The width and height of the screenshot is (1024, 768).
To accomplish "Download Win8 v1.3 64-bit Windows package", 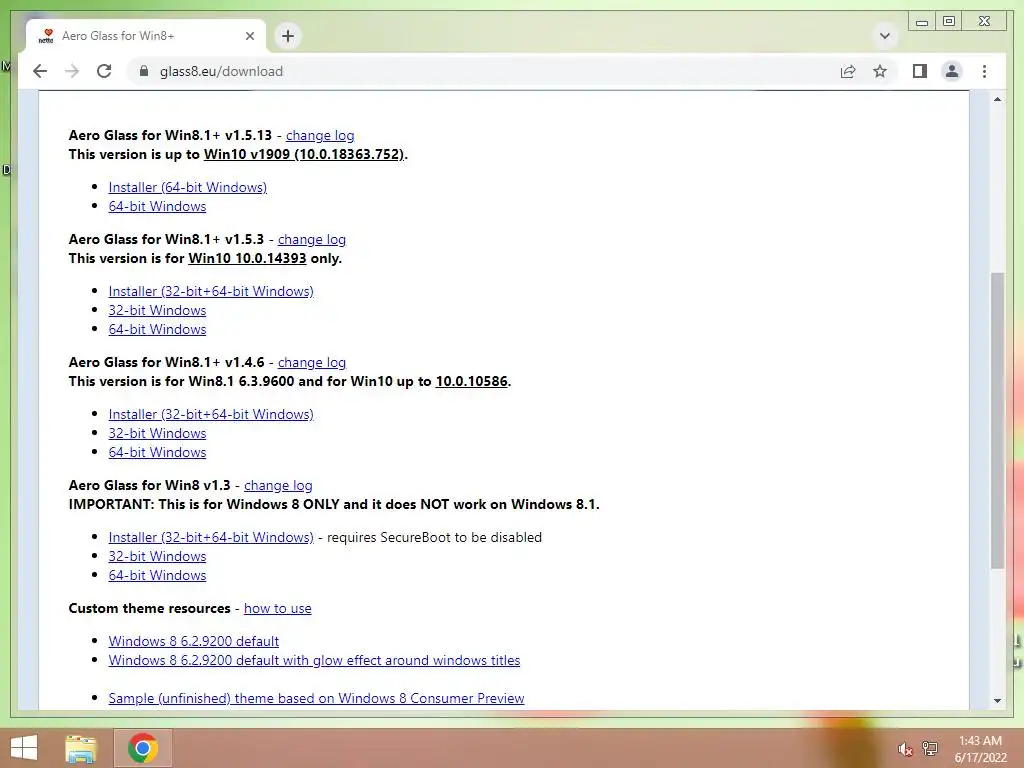I will pyautogui.click(x=157, y=575).
